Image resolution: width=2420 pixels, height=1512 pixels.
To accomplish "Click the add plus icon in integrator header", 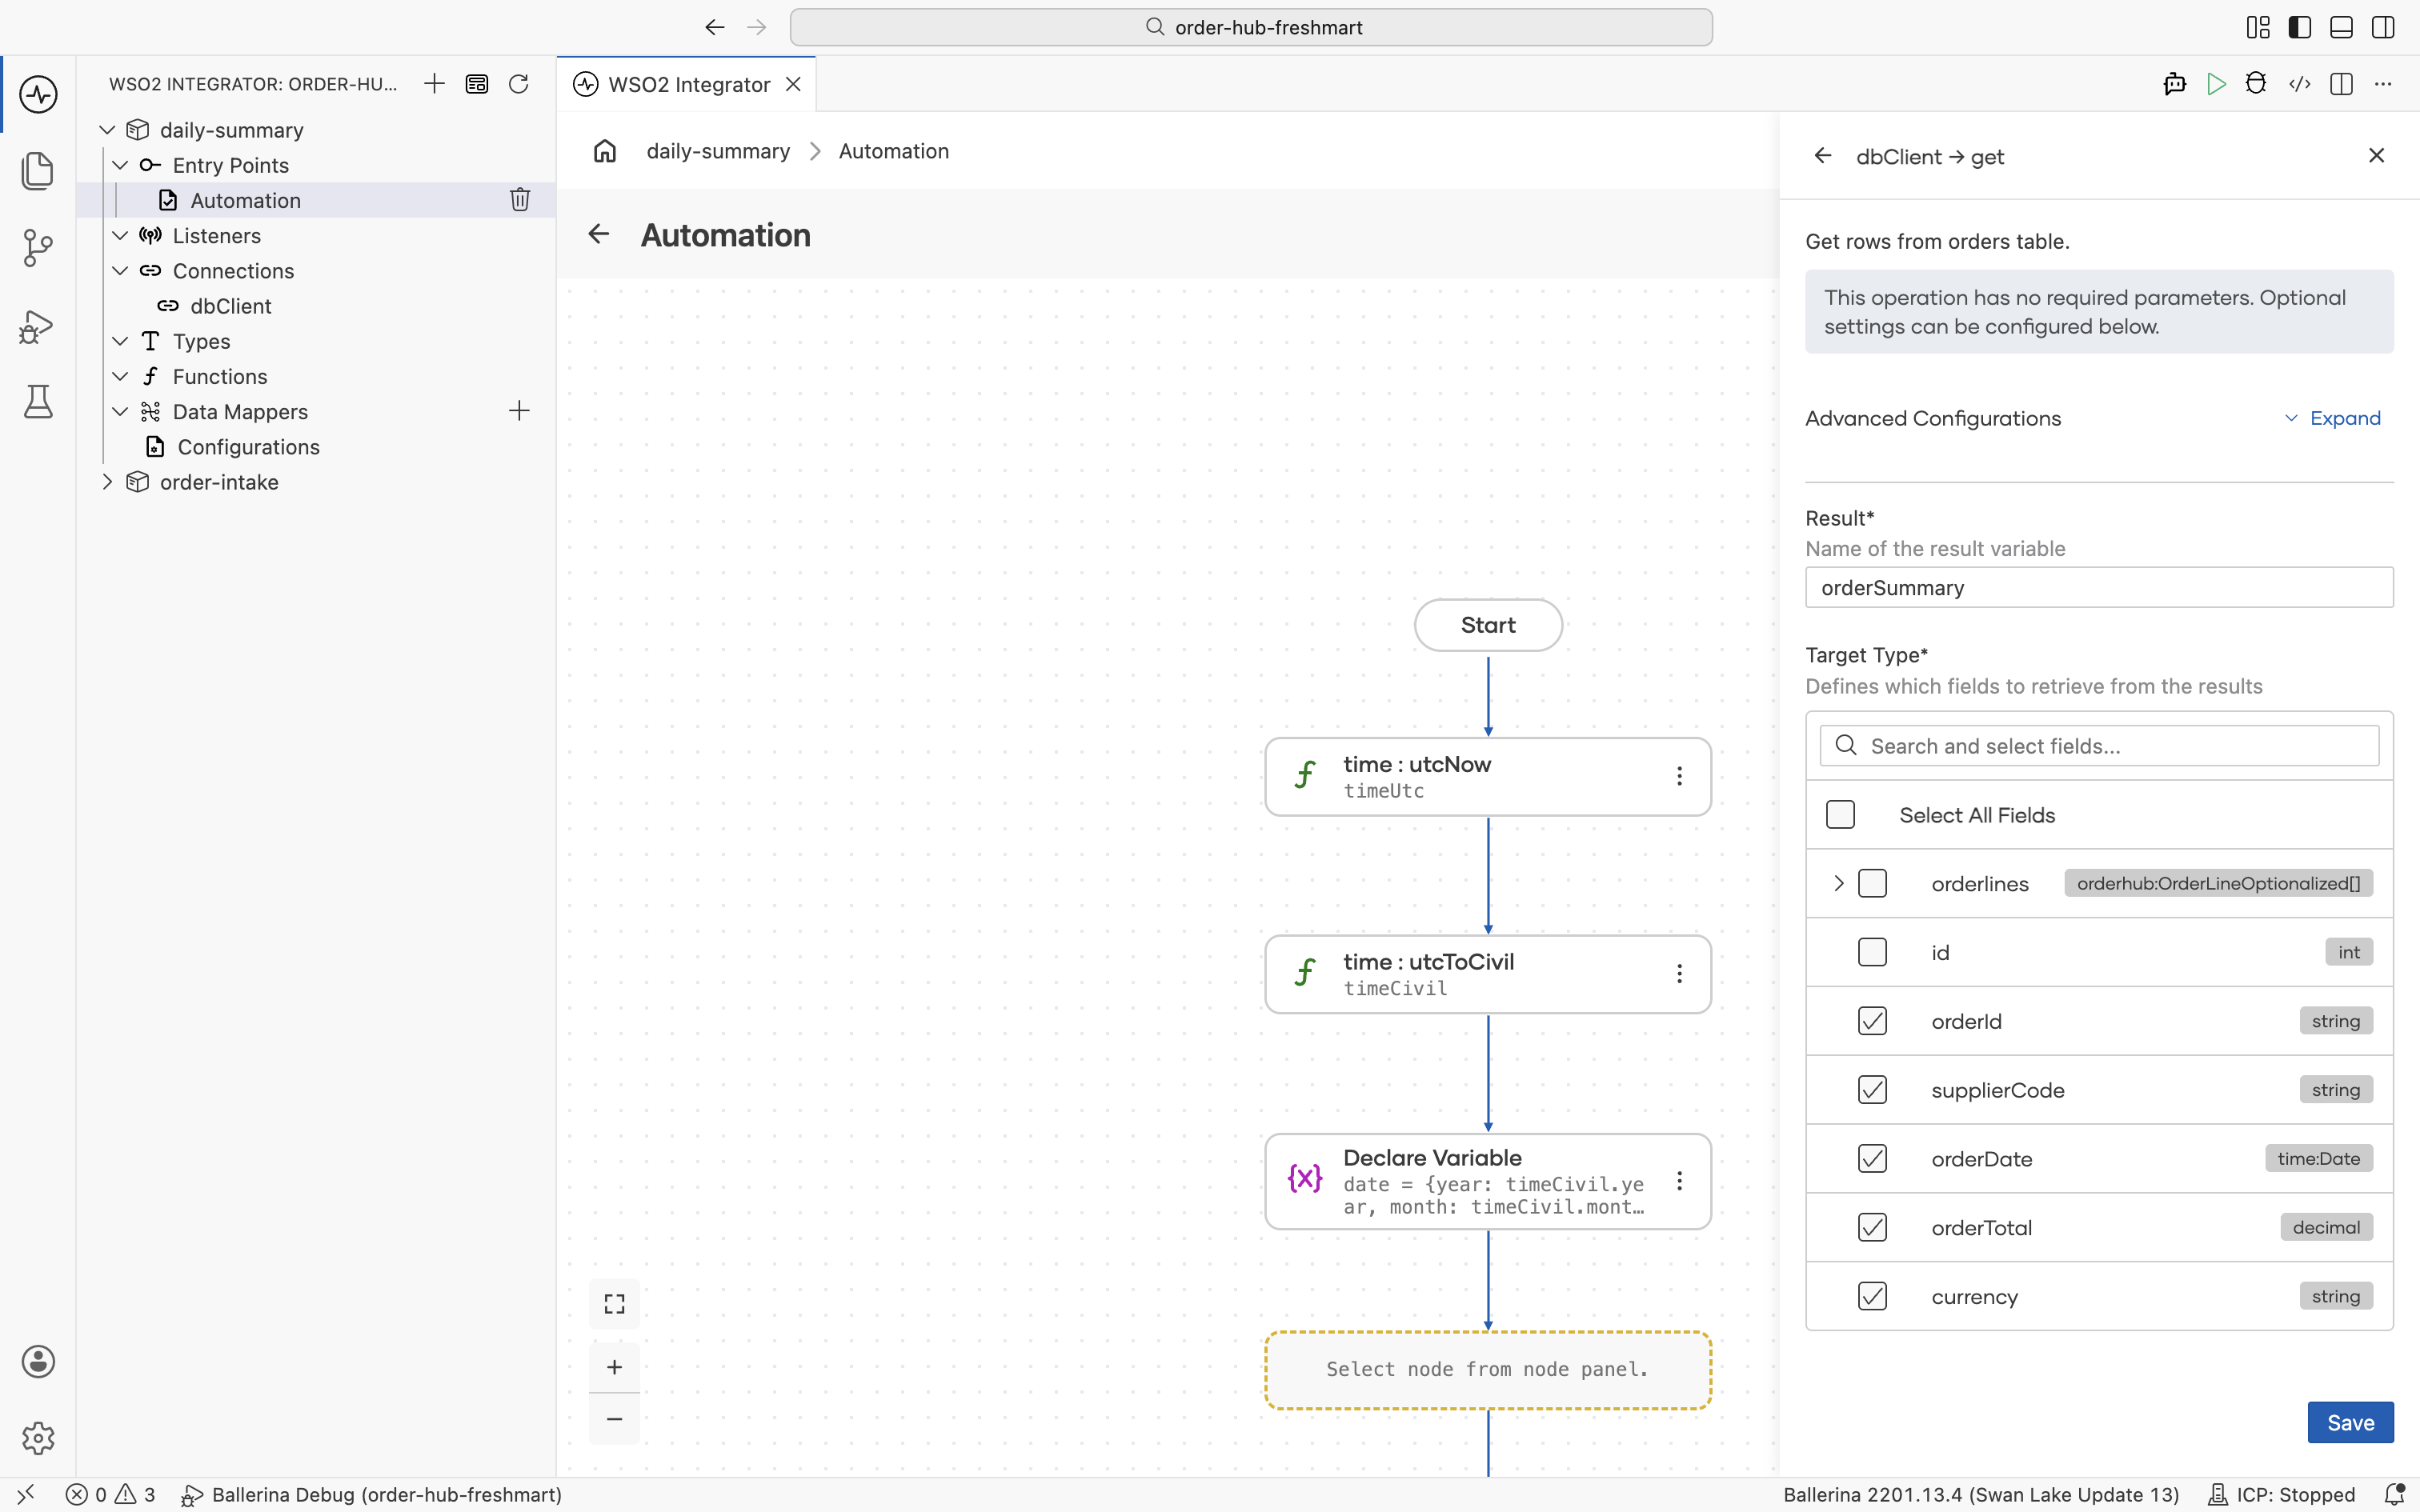I will (x=434, y=84).
